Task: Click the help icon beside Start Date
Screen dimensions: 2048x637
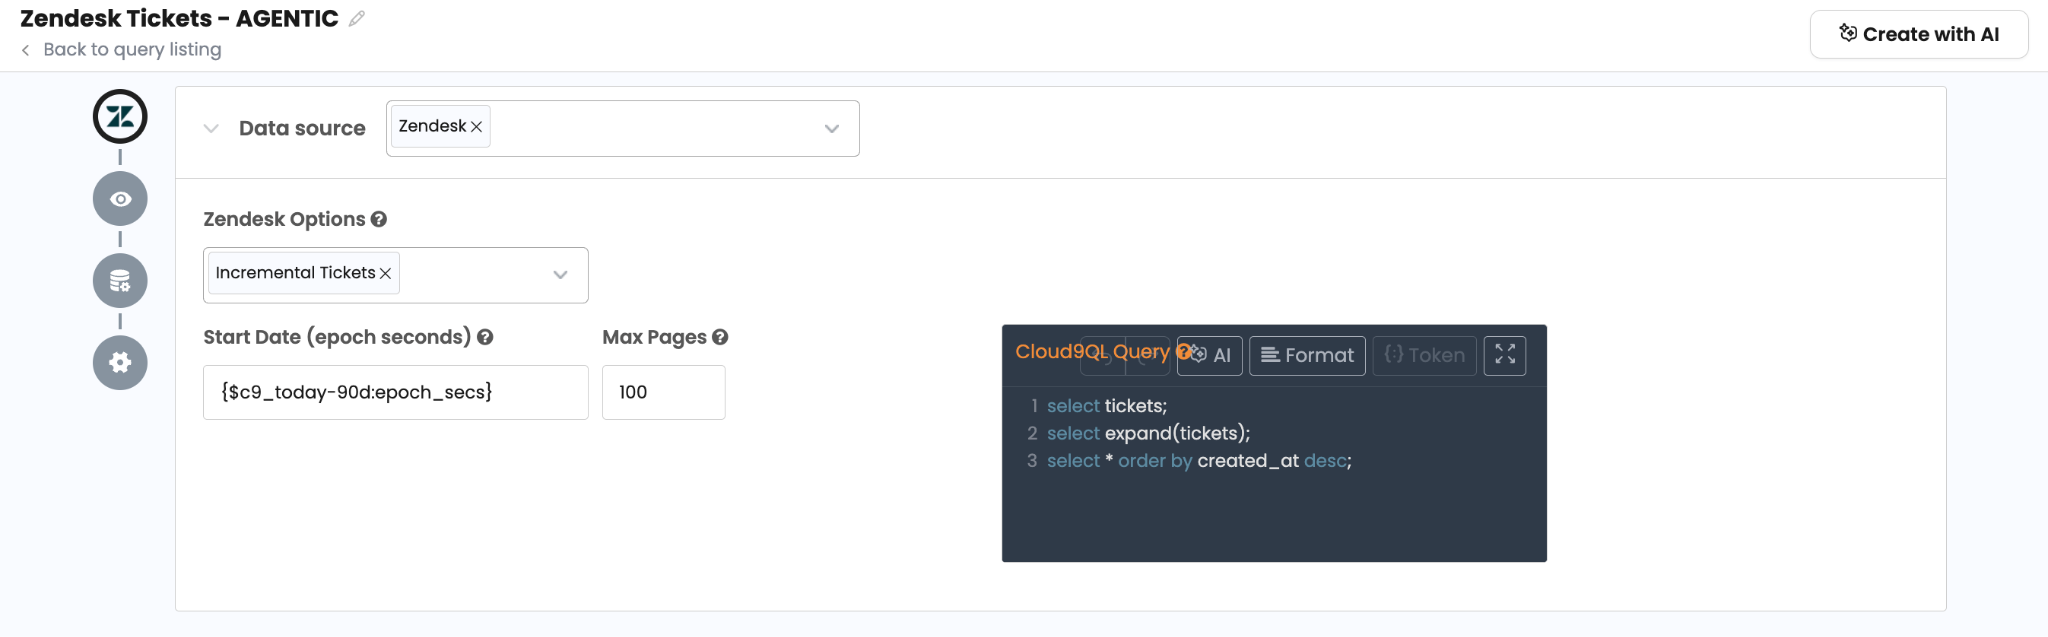Action: [485, 337]
